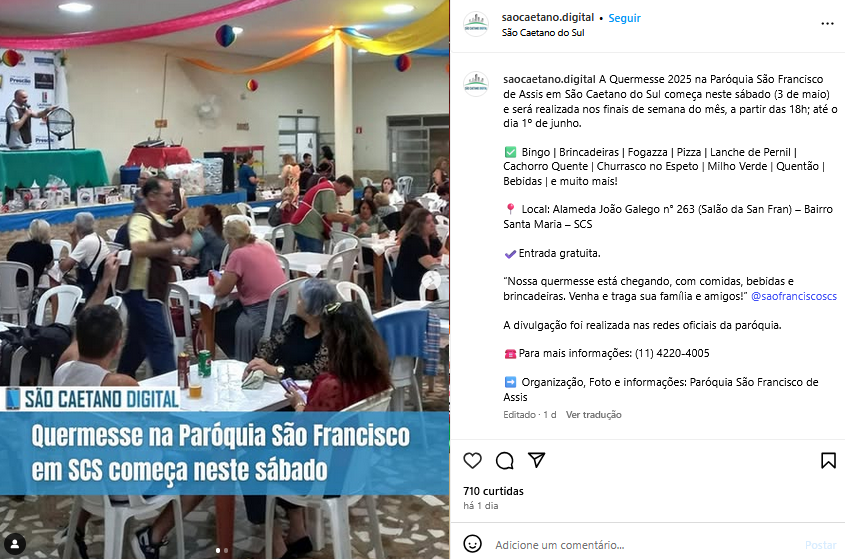
Task: Open emoji picker in the comment box
Action: (x=473, y=543)
